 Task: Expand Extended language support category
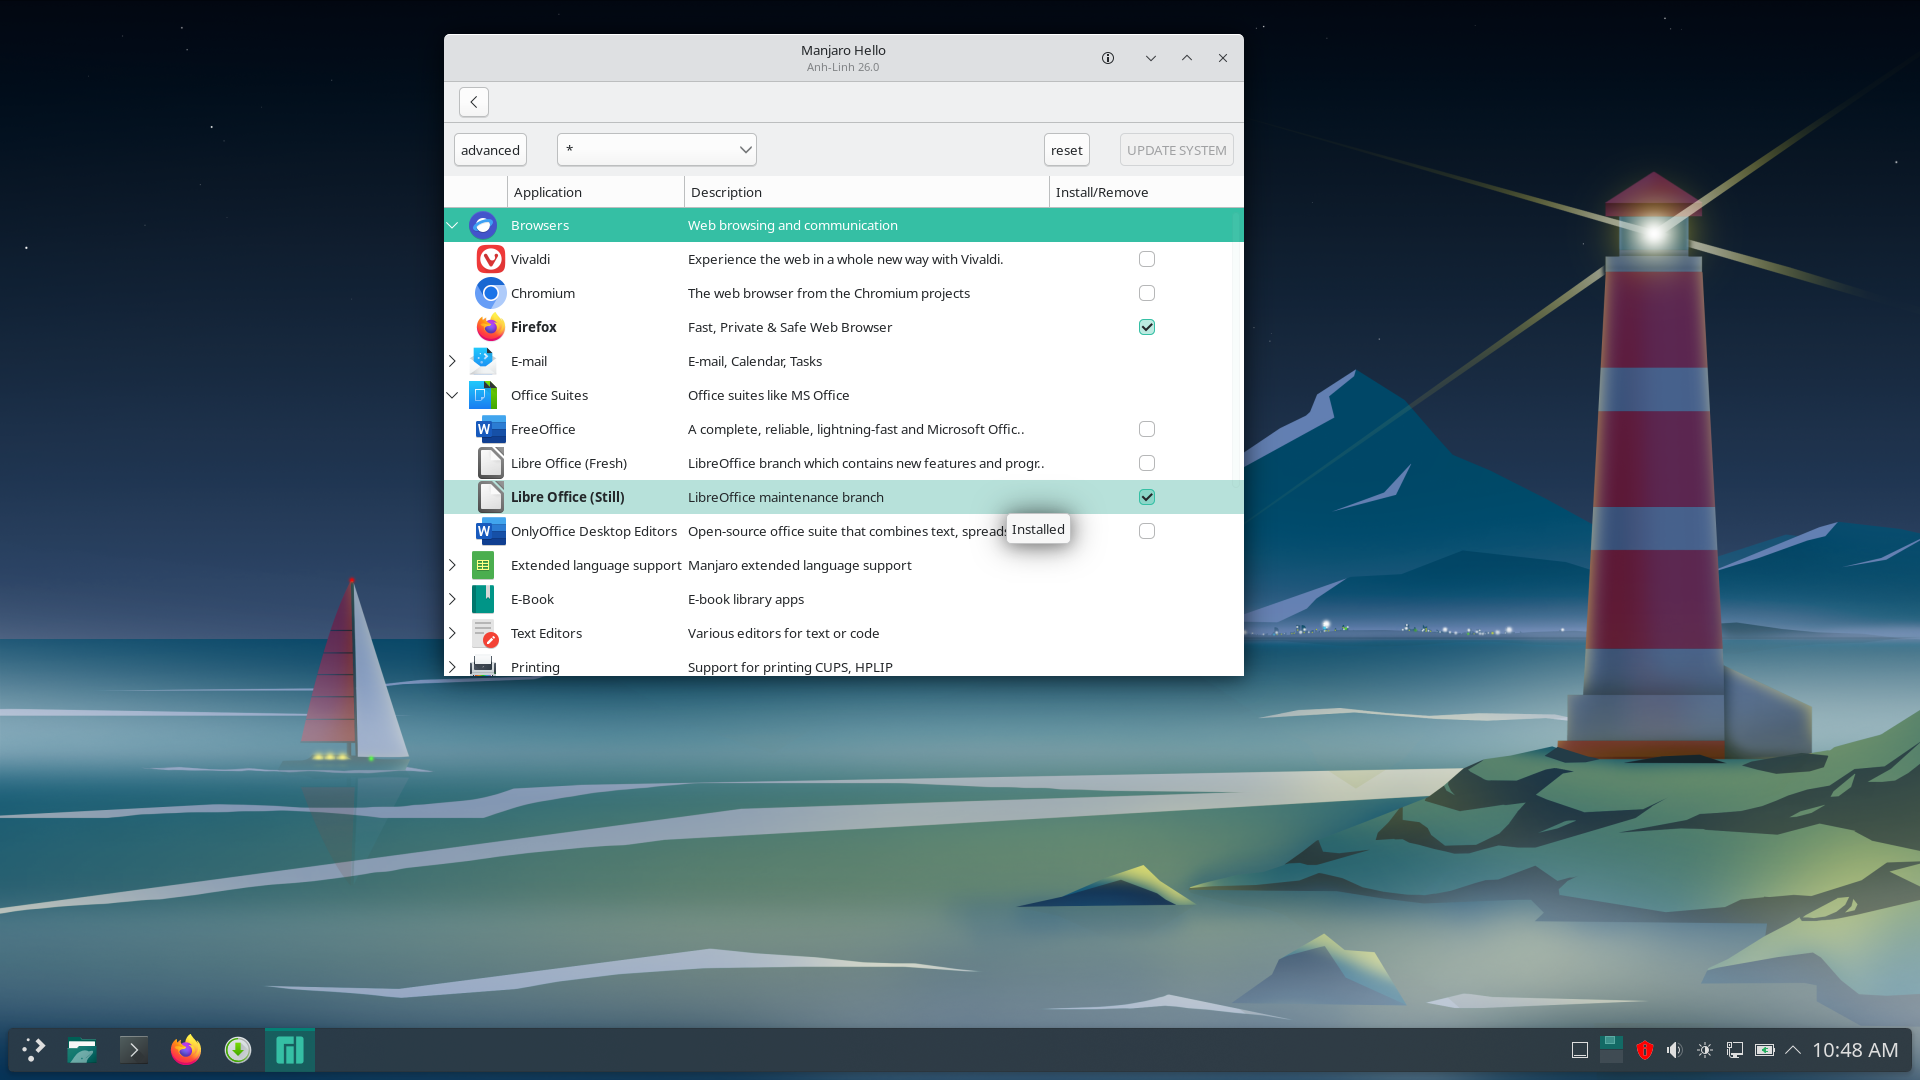(x=452, y=565)
